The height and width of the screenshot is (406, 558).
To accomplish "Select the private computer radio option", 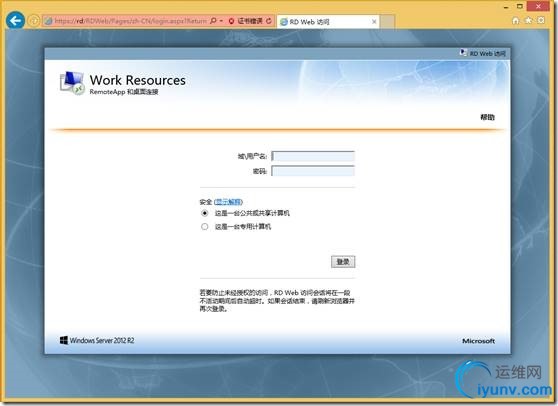I will click(x=205, y=227).
